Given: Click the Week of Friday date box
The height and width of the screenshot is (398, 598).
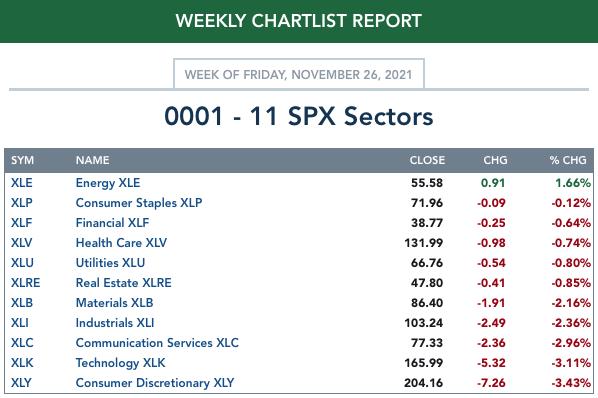Looking at the screenshot, I should [299, 74].
